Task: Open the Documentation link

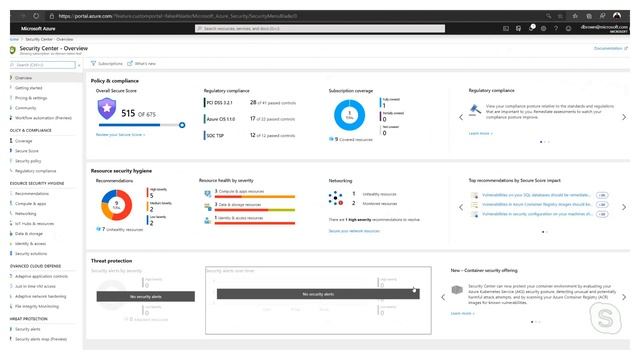Action: point(611,48)
